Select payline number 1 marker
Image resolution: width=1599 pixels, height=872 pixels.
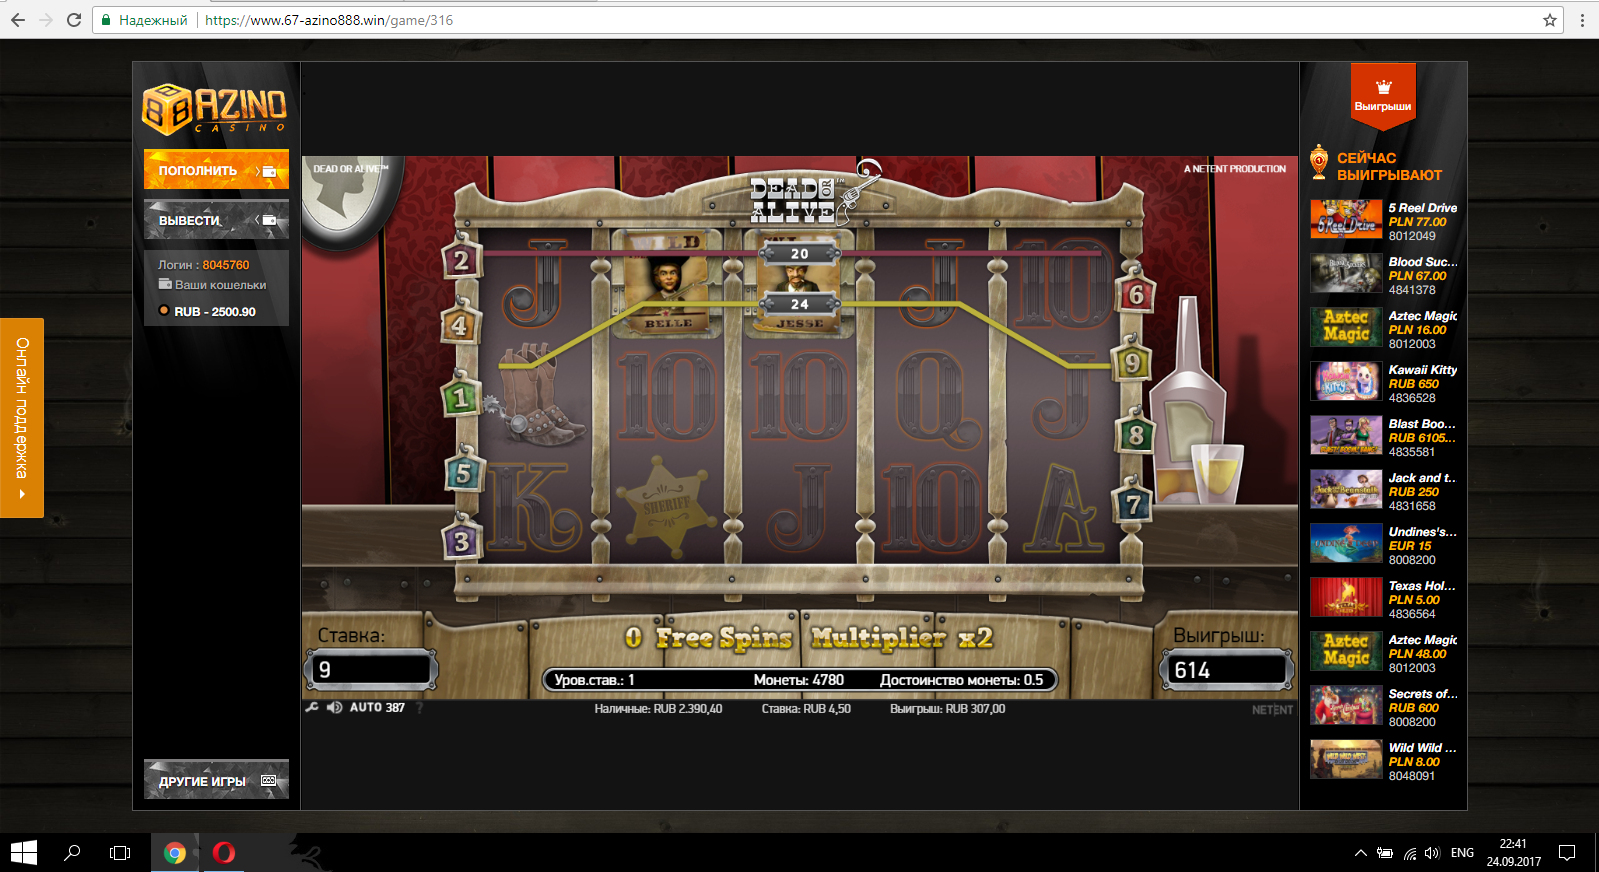point(460,398)
